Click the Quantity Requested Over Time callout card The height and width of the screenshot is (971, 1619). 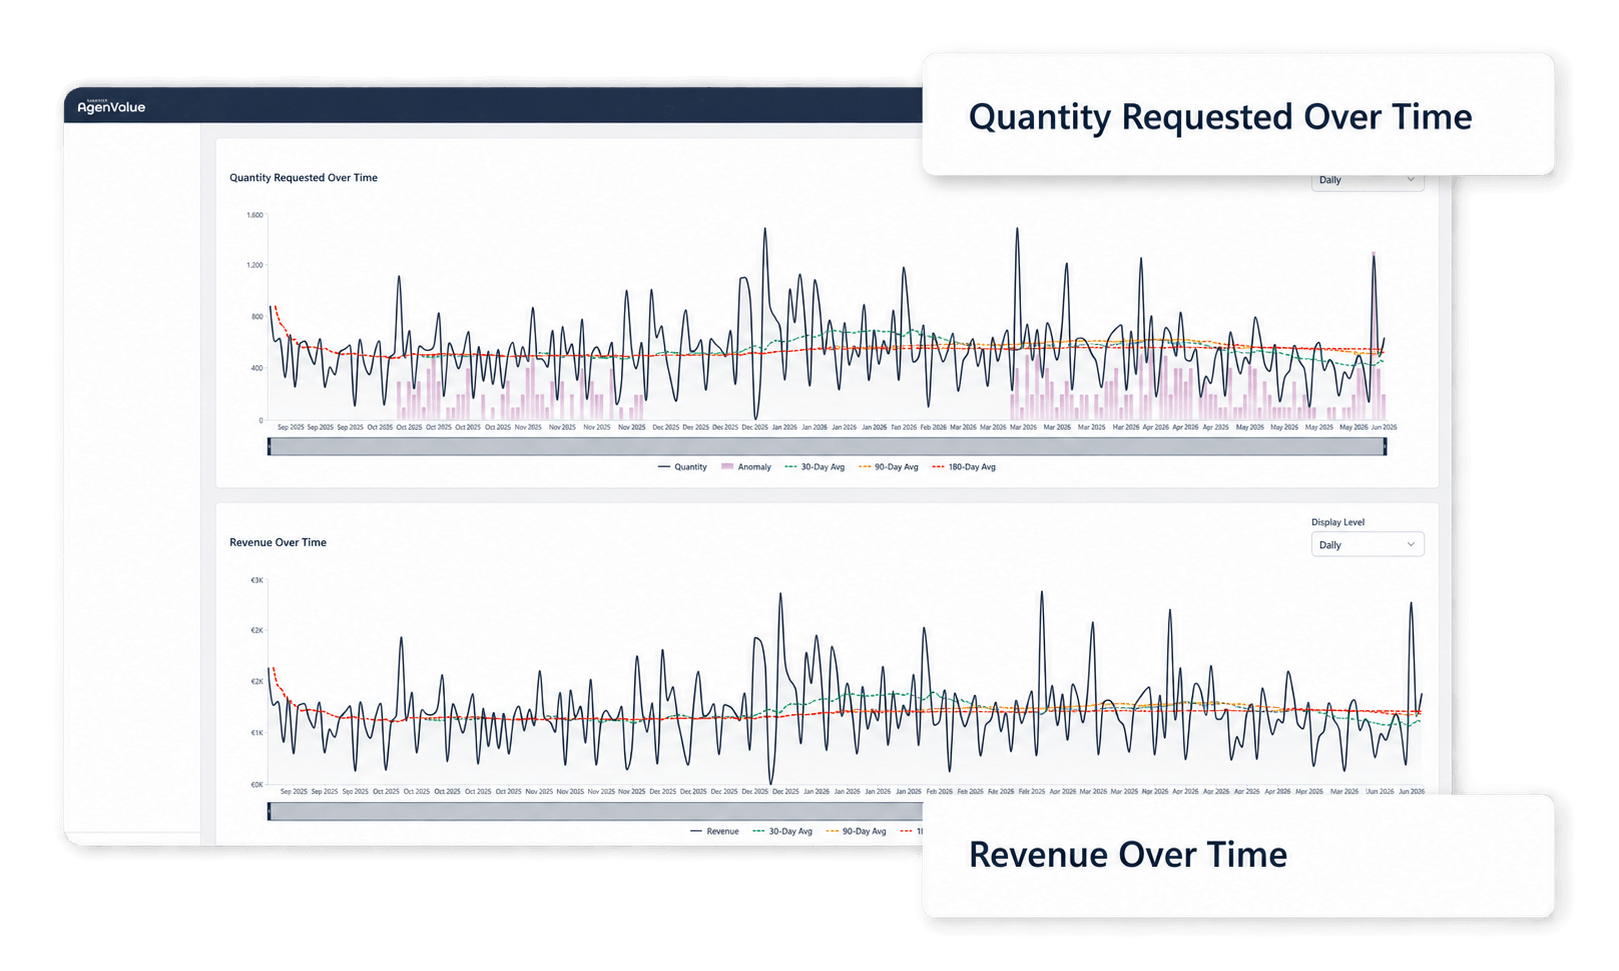(1238, 115)
